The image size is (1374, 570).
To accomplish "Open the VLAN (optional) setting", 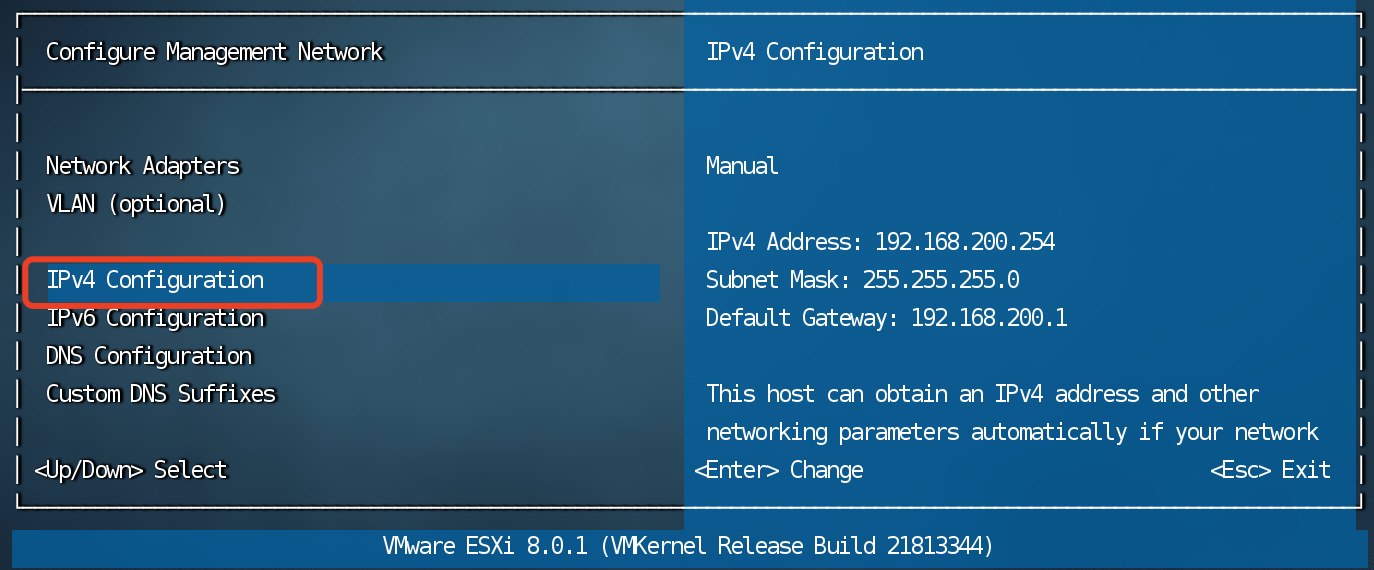I will [136, 204].
